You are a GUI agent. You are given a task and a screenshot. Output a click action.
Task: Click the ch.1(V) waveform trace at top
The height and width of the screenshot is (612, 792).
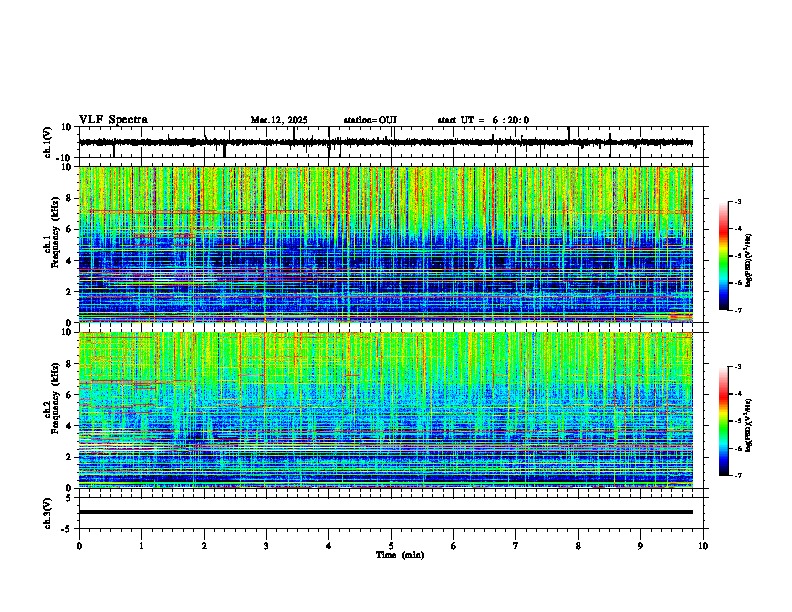point(386,142)
